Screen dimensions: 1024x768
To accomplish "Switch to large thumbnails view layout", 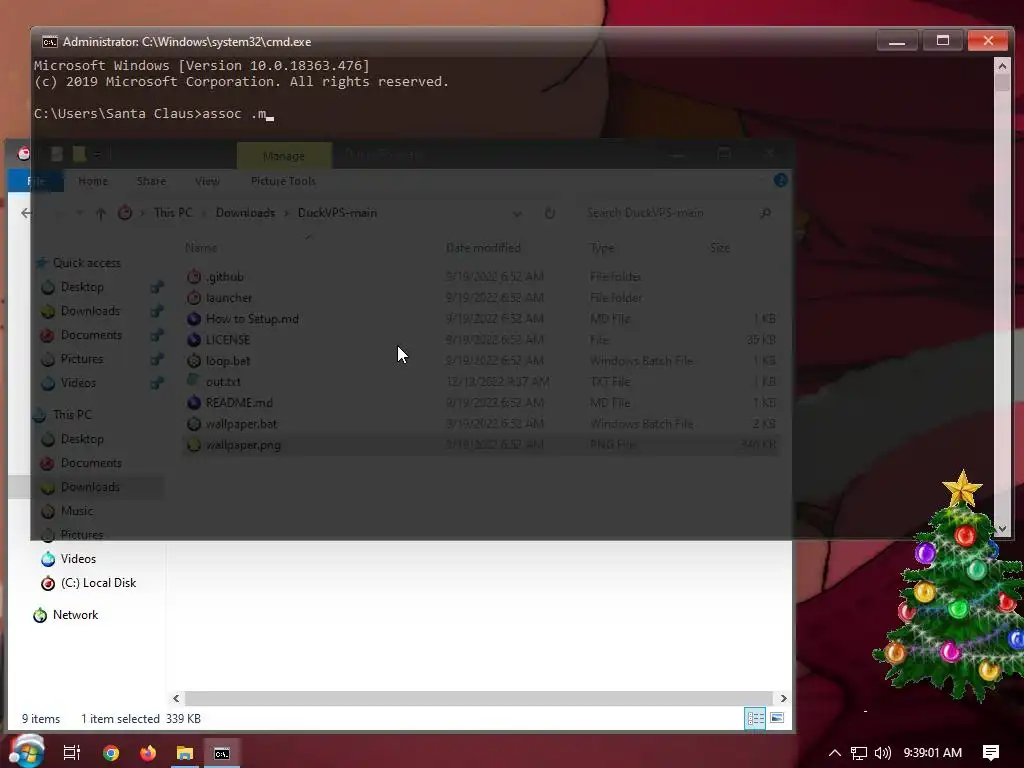I will 777,718.
